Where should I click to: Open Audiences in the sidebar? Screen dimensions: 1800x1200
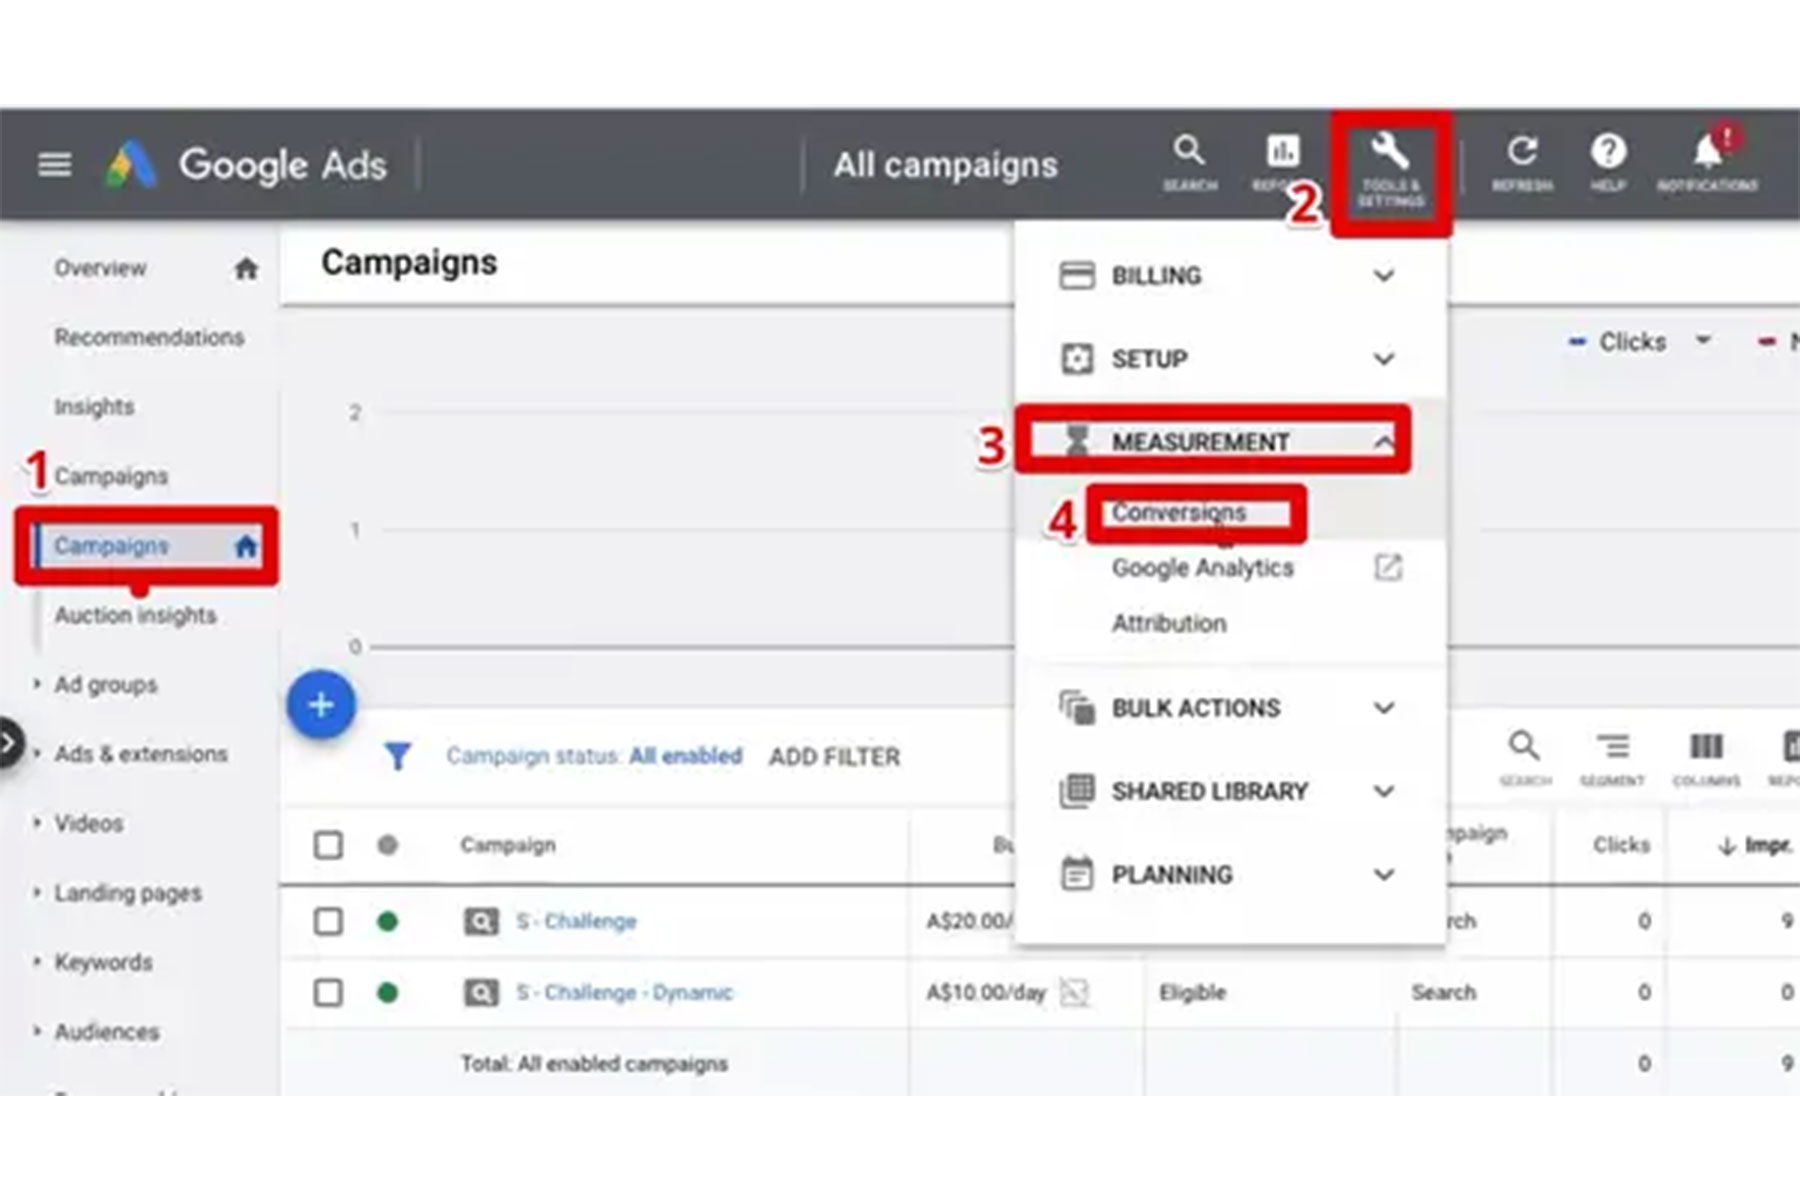[105, 1031]
